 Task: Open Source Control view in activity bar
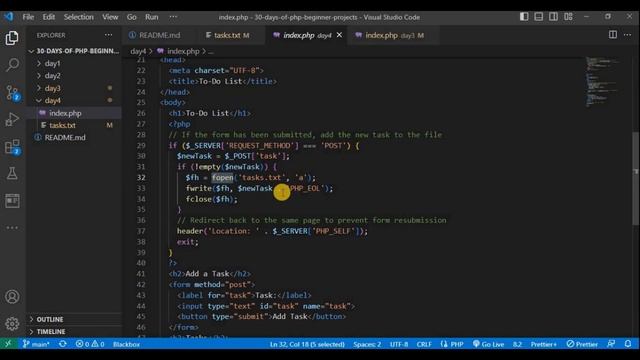coord(12,93)
